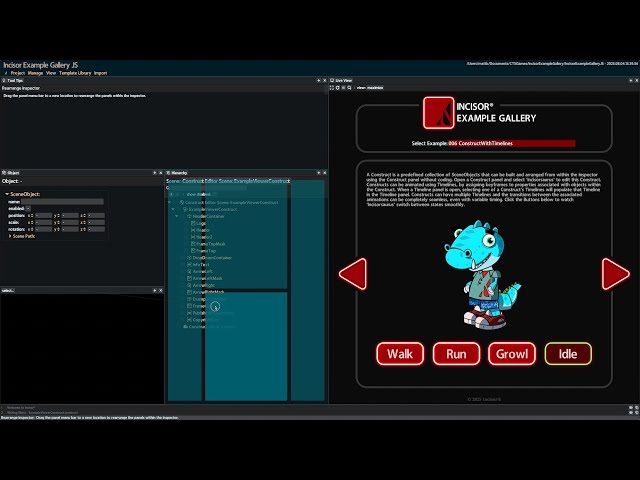Click the Incisorsaurus dinosaur character

pos(481,275)
